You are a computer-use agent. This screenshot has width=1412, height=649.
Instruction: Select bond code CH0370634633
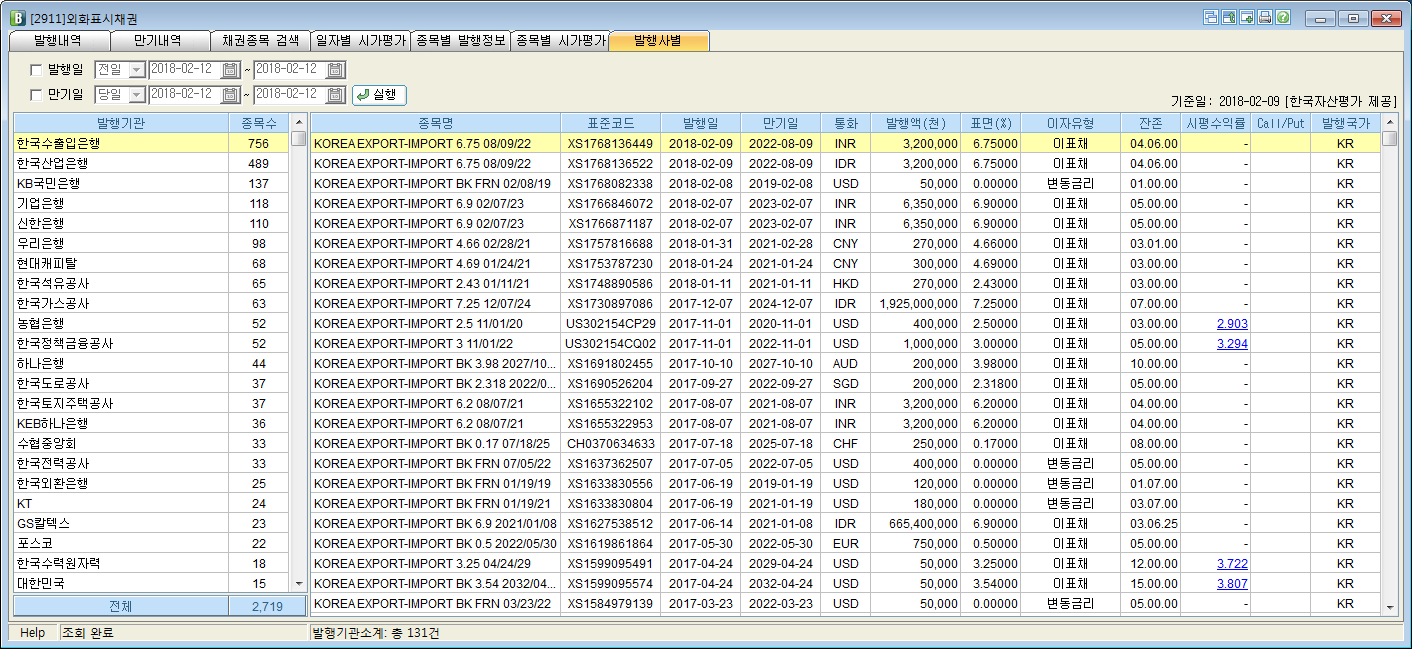coord(610,444)
